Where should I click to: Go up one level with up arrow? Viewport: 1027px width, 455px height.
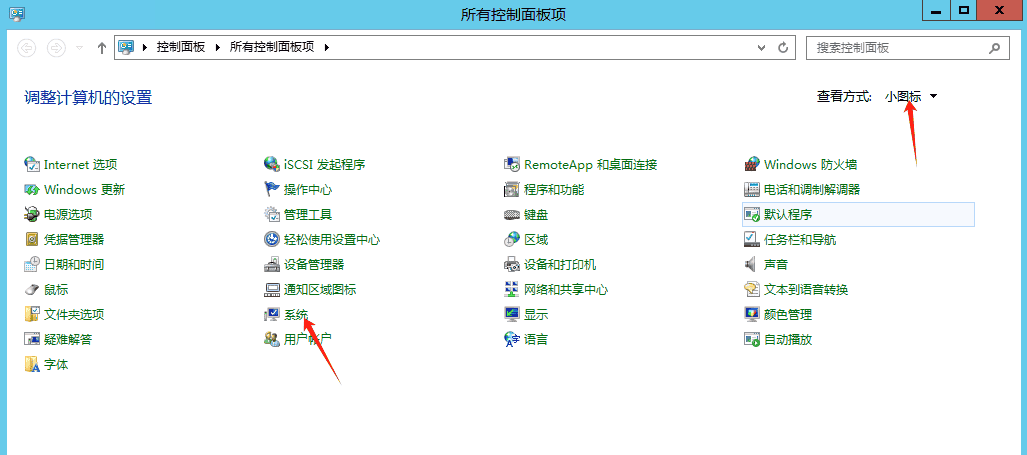coord(102,48)
